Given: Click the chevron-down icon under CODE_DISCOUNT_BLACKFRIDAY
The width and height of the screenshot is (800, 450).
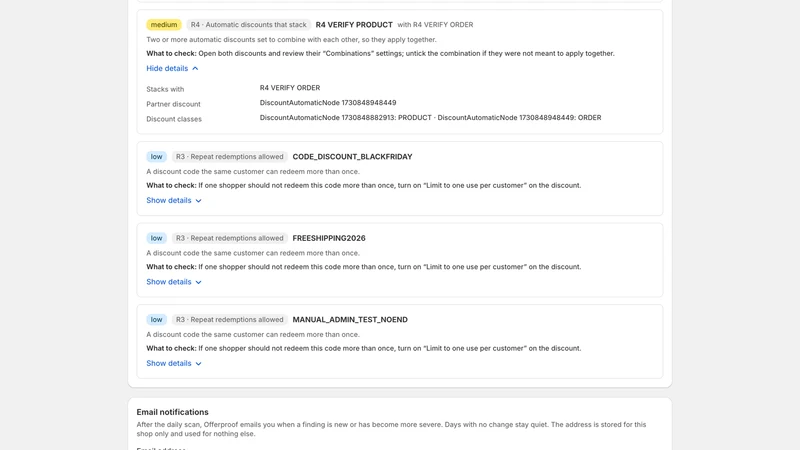Looking at the screenshot, I should pos(198,201).
